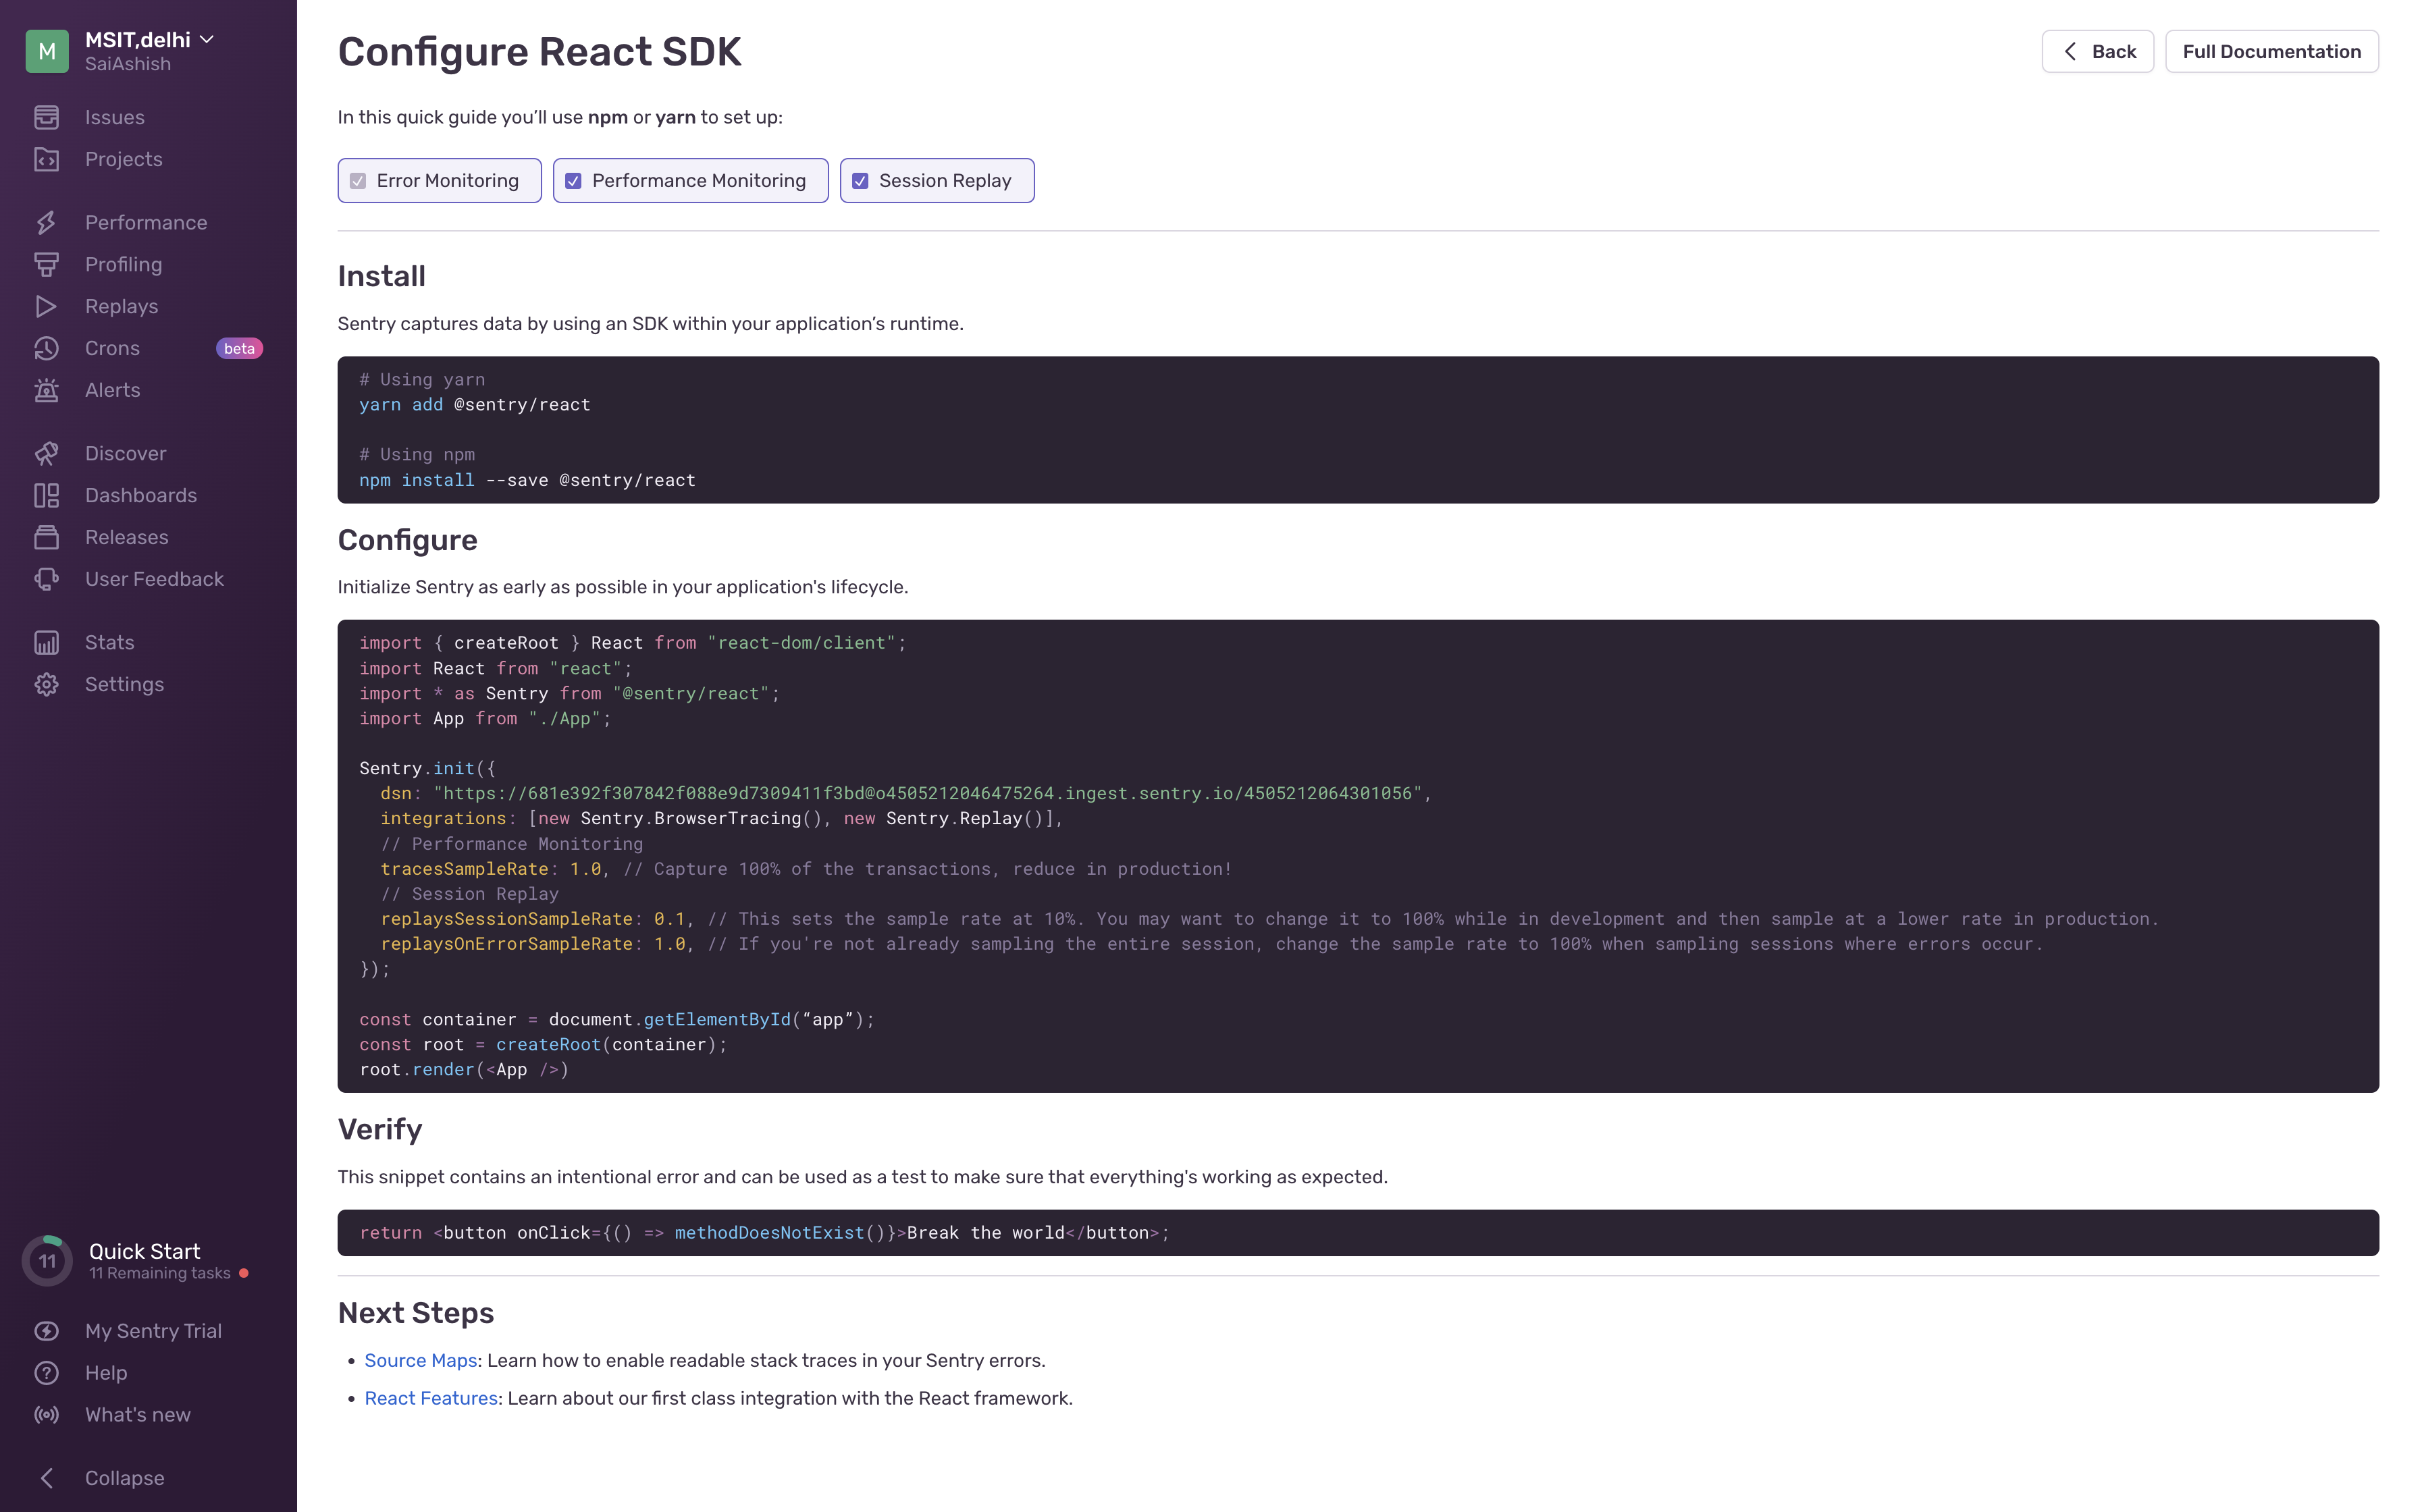Open Dashboards from the sidebar

click(x=47, y=495)
